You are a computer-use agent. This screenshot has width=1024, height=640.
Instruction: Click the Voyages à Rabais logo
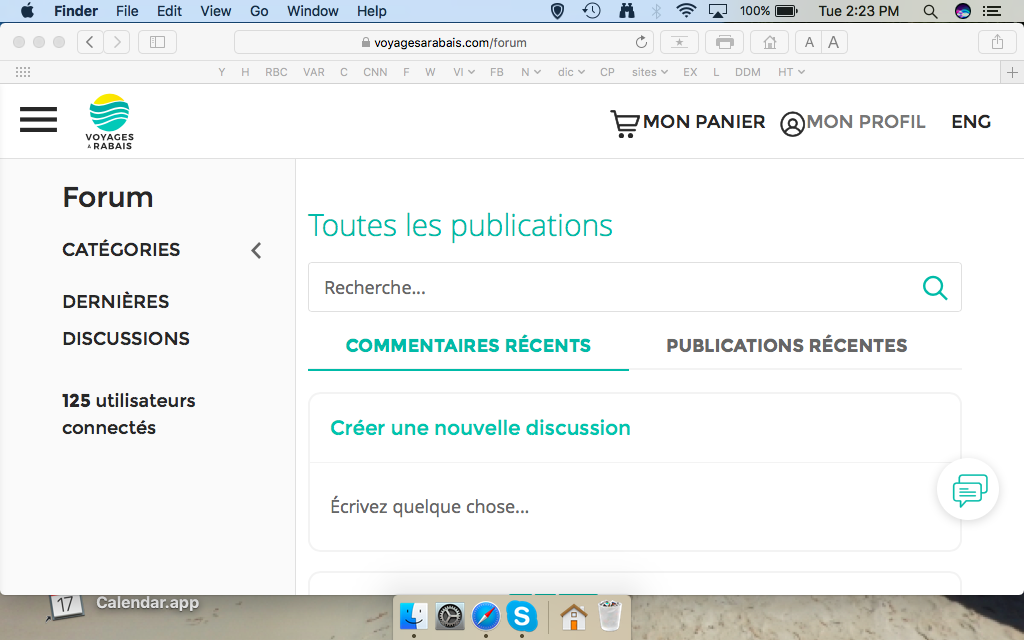pos(109,121)
